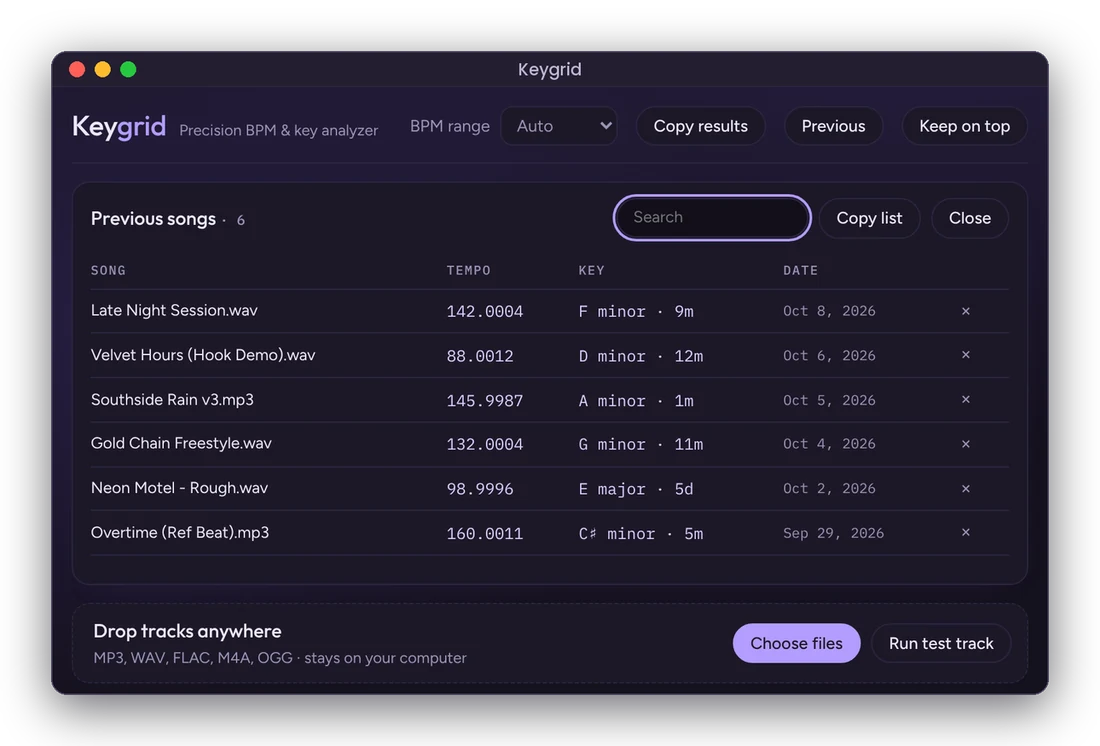This screenshot has width=1100, height=746.
Task: Select Late Night Session.wav song name
Action: point(174,310)
